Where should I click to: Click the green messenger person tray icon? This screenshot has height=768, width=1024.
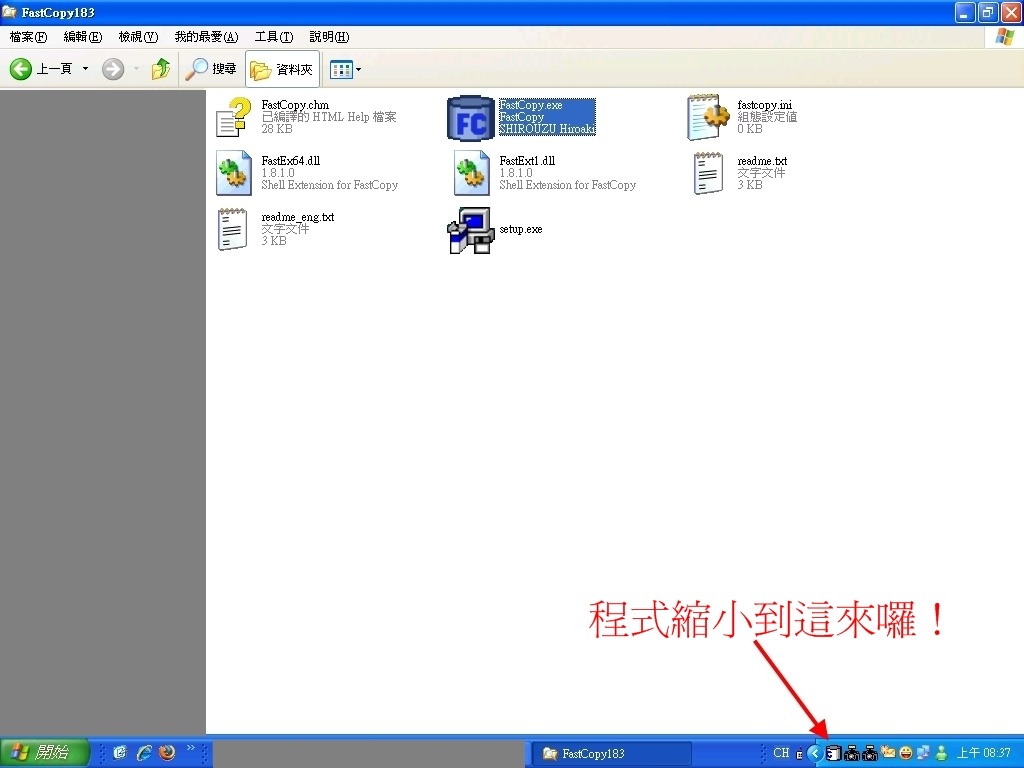(x=941, y=753)
